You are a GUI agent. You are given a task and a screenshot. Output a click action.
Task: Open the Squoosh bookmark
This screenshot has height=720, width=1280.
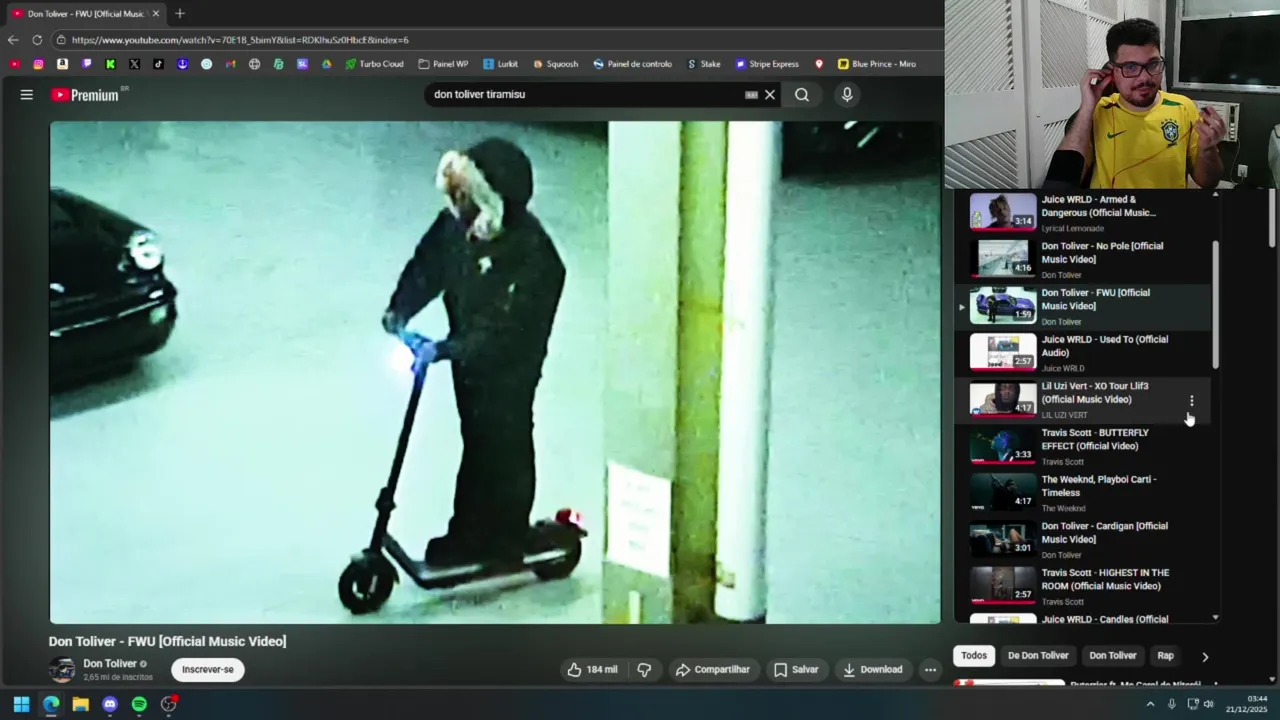click(x=555, y=64)
